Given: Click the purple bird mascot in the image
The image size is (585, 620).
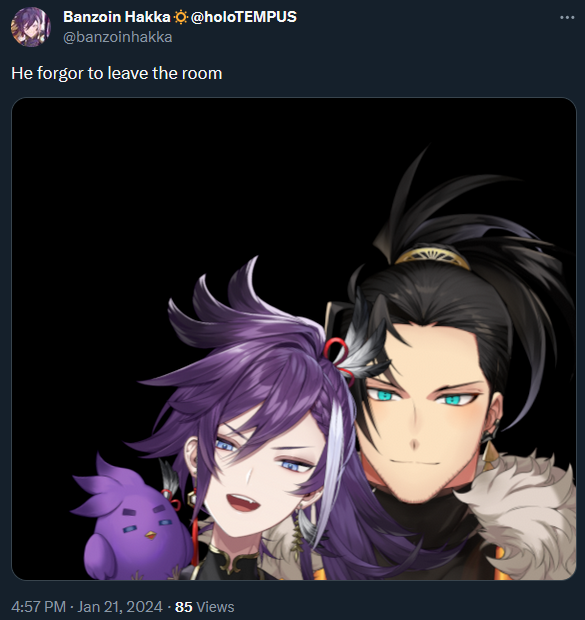Looking at the screenshot, I should [x=134, y=522].
